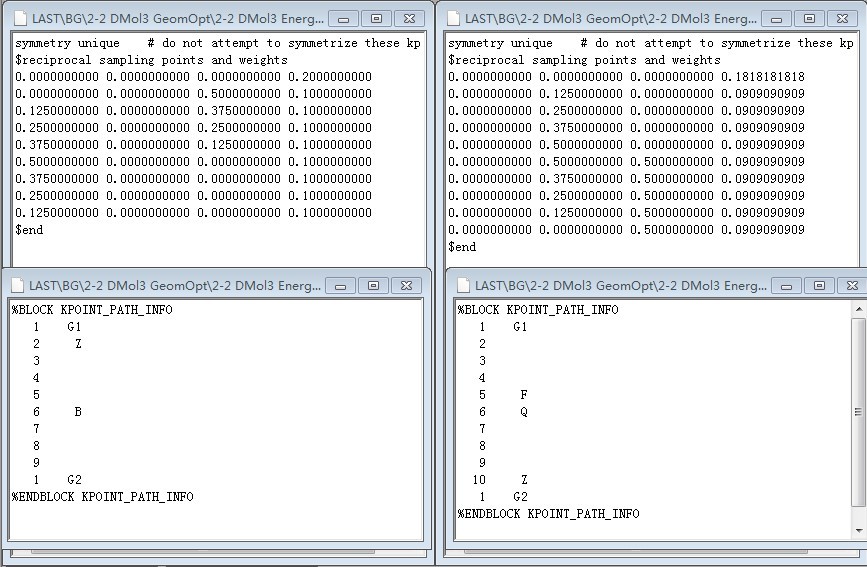Maximize the KPOINT window listing label Q
The image size is (867, 567).
819,286
